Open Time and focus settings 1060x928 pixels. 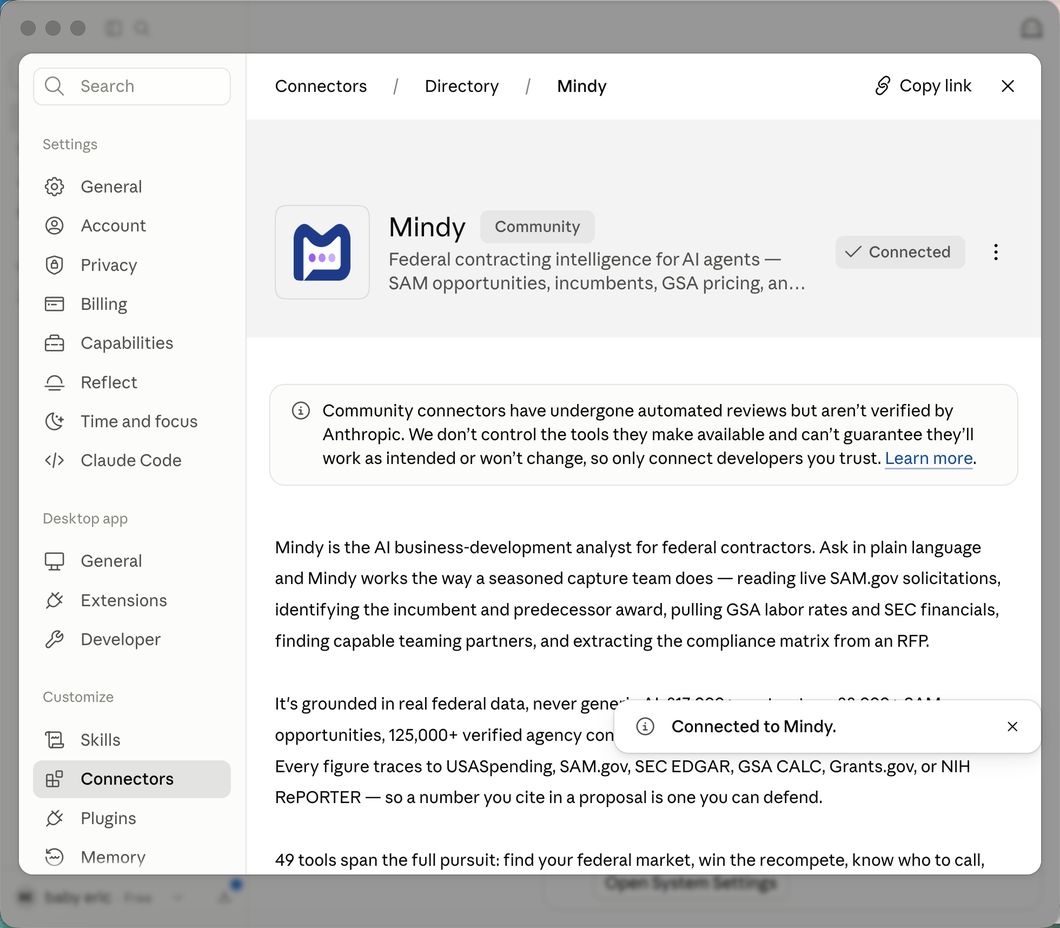pyautogui.click(x=132, y=421)
